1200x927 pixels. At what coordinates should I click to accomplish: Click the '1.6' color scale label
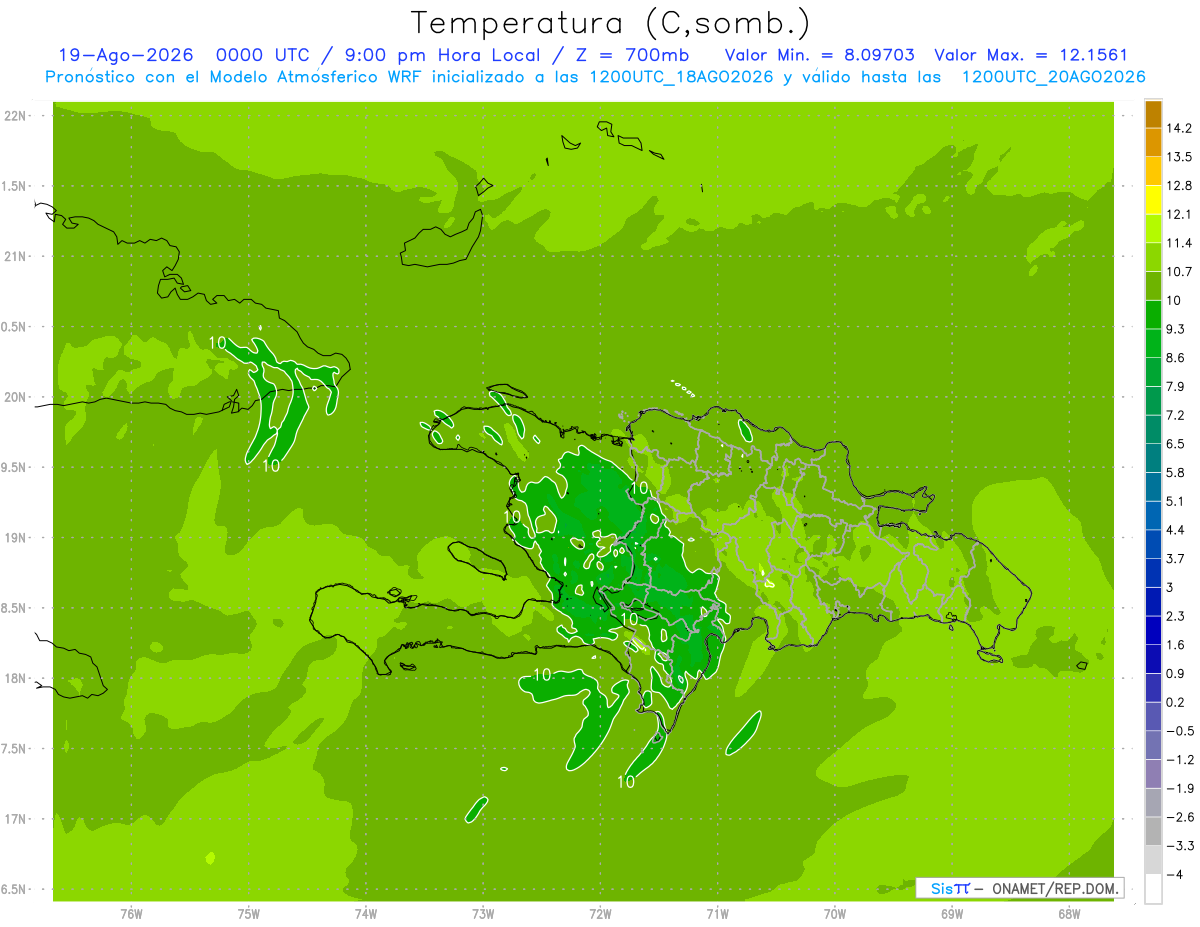click(1175, 645)
